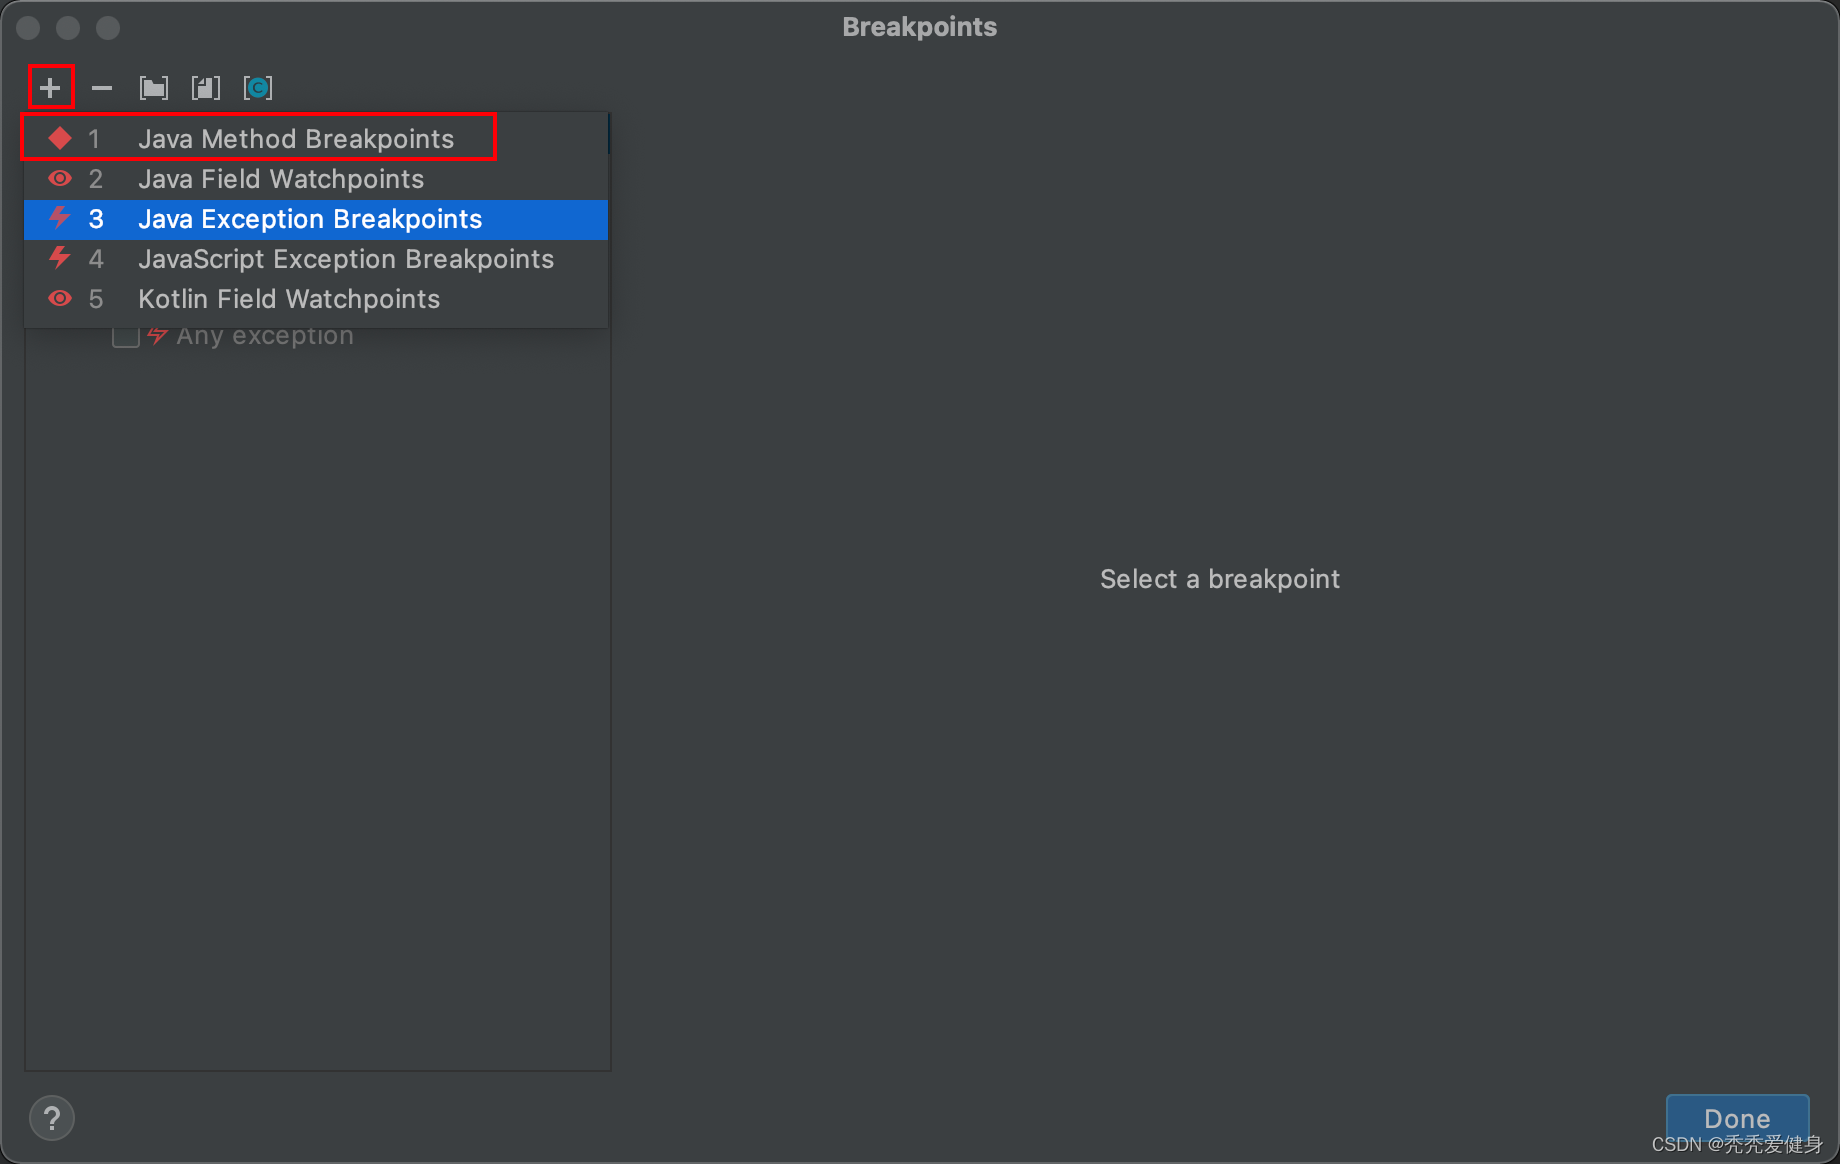Click the eye icon beside Java Field Watchpoints
The height and width of the screenshot is (1164, 1840).
click(60, 178)
